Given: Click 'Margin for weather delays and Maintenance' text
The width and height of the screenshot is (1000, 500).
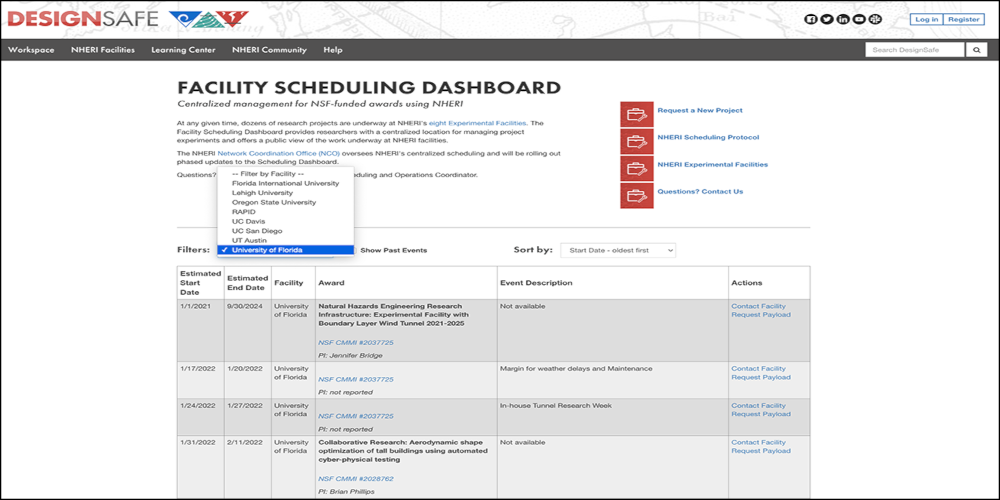Looking at the screenshot, I should coord(576,369).
